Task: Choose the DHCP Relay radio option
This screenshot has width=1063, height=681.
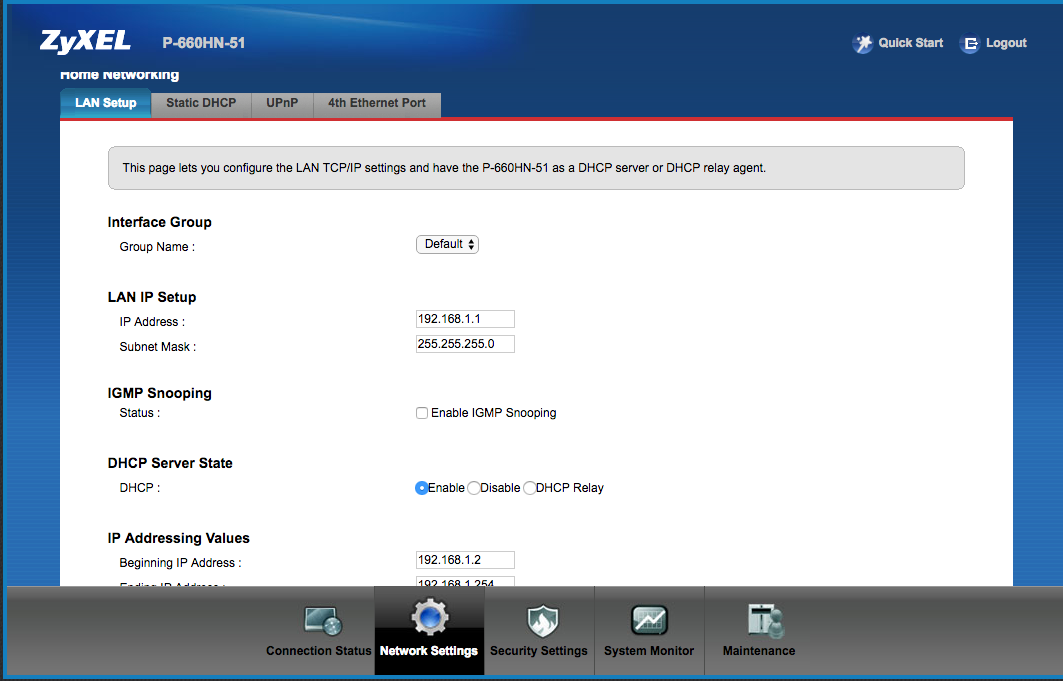Action: point(530,488)
